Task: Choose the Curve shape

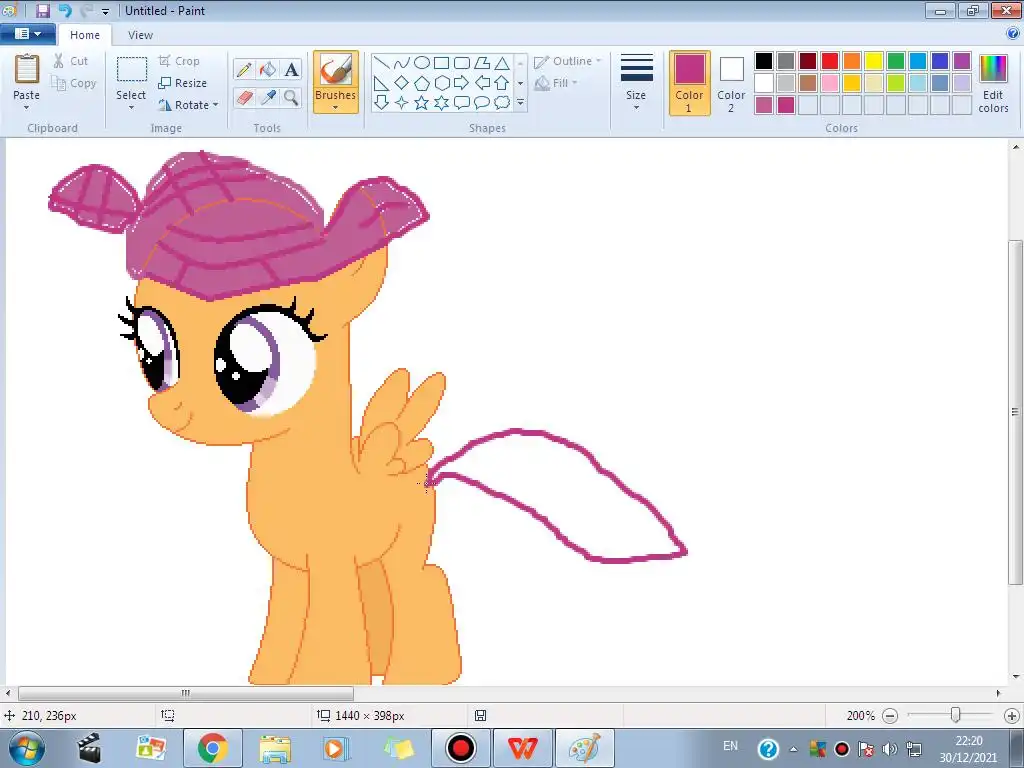Action: tap(402, 63)
